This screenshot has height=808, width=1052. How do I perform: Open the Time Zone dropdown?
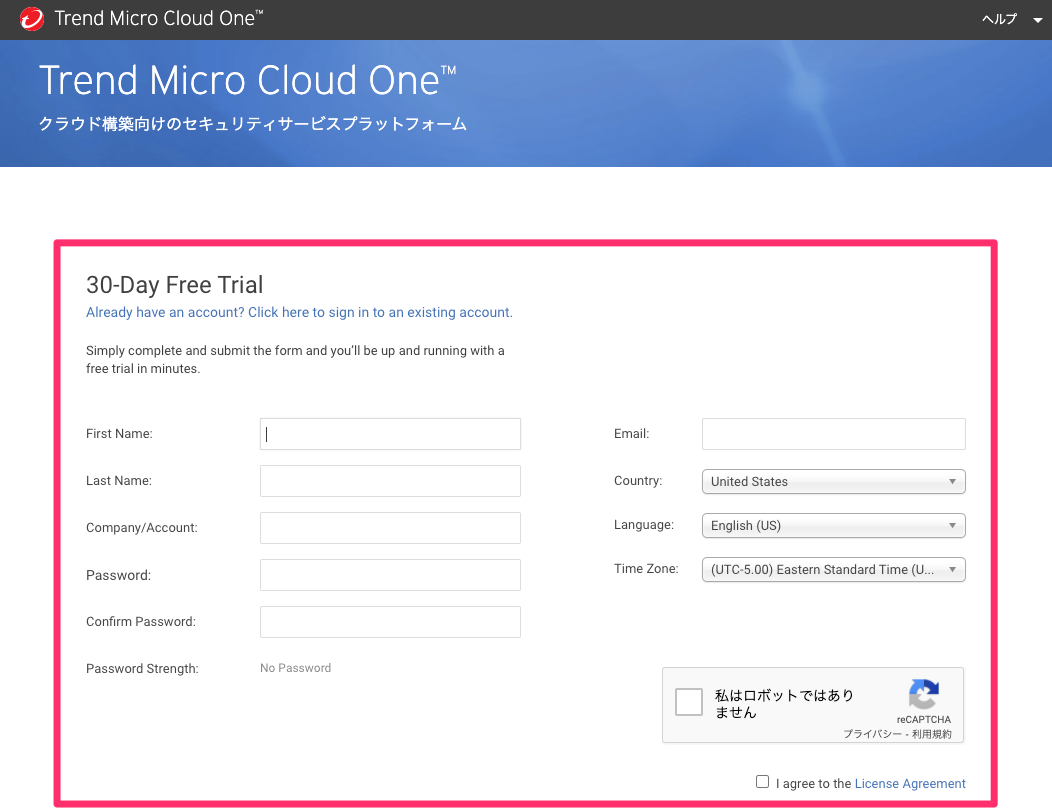click(x=832, y=569)
